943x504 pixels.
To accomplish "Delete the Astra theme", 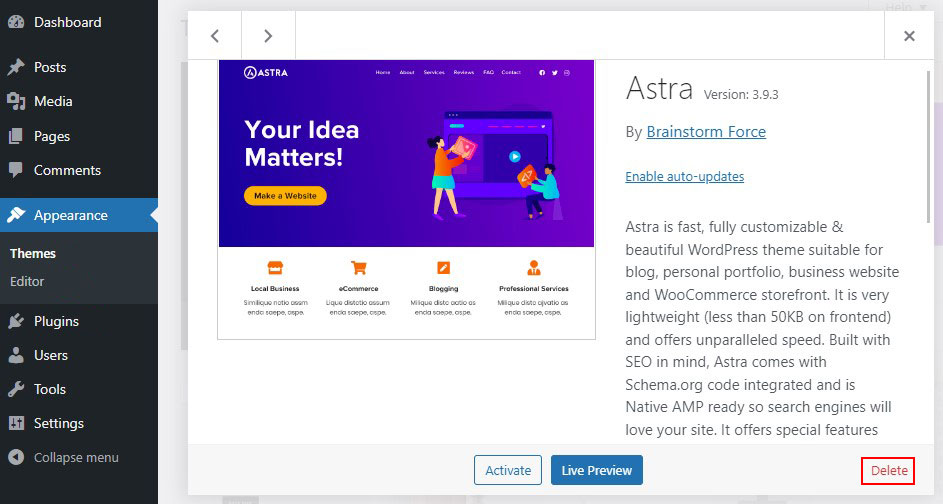I will tap(888, 470).
